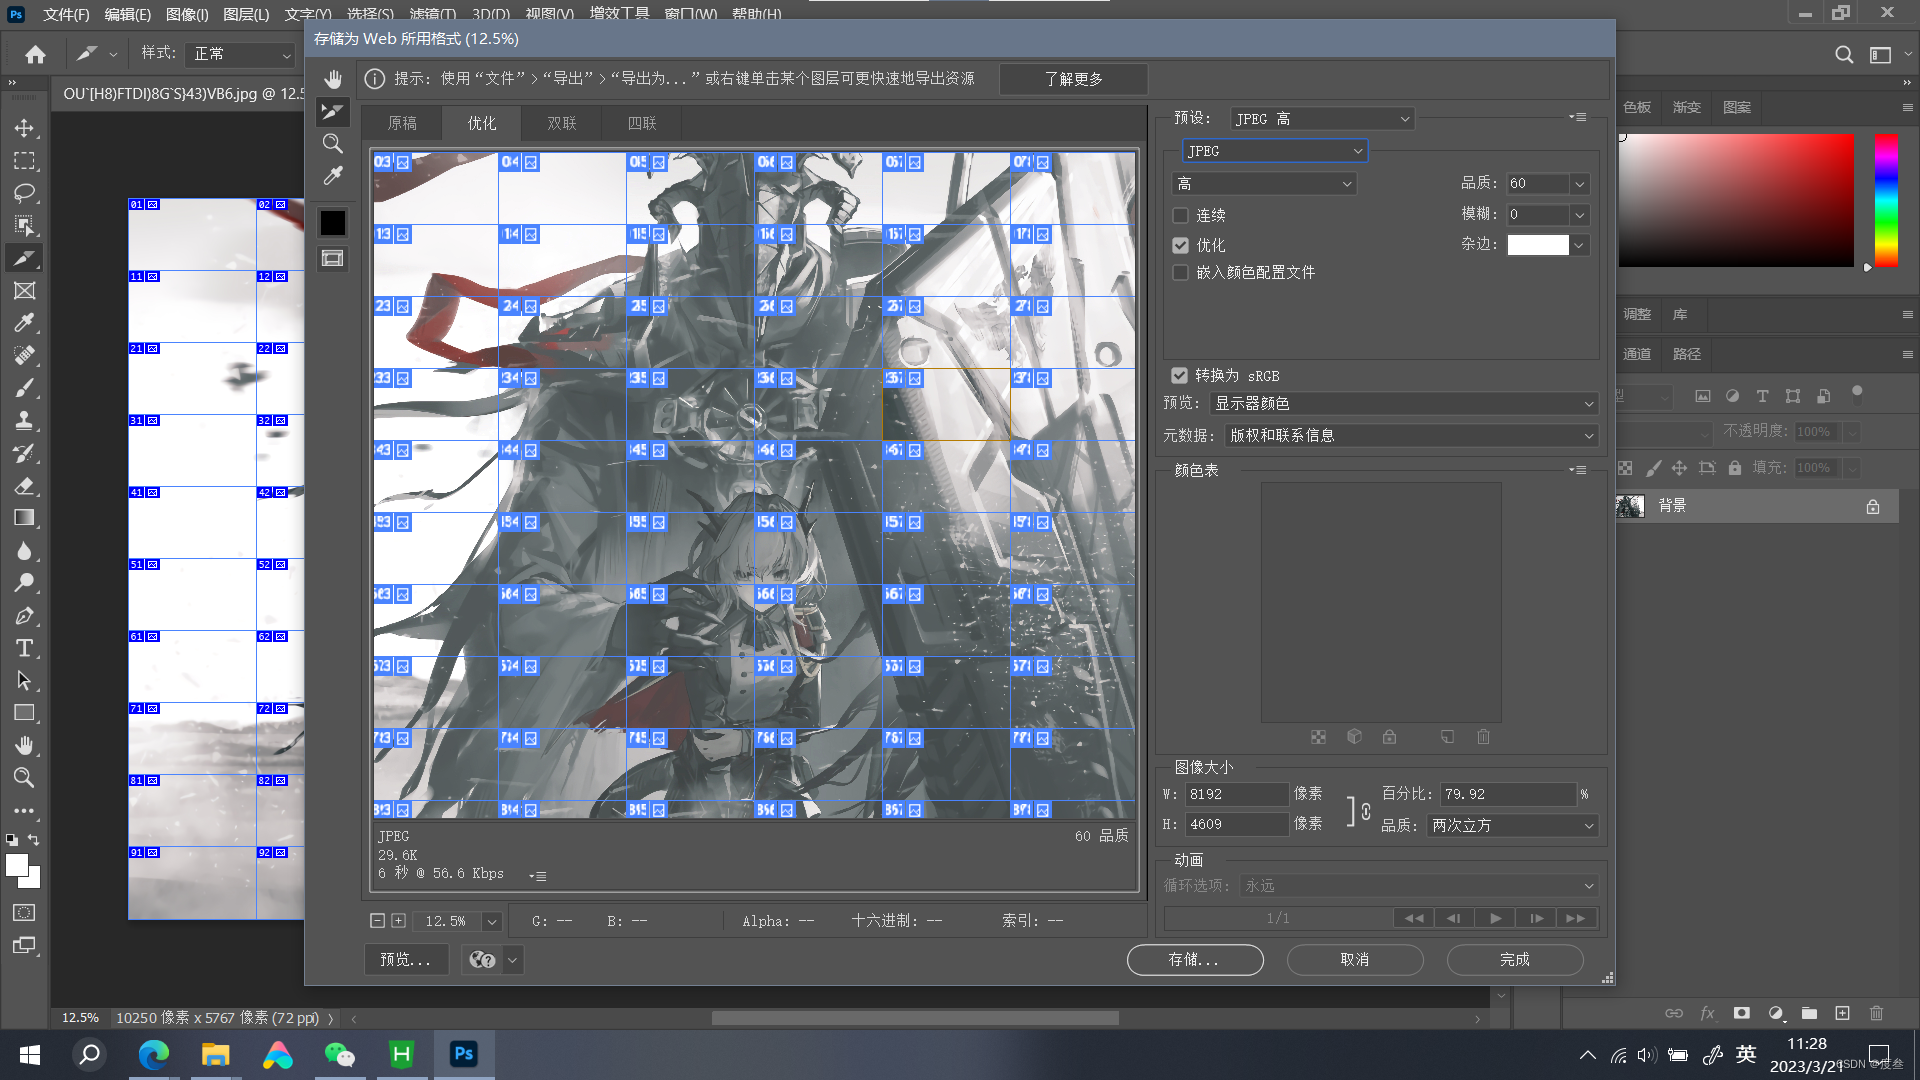1920x1080 pixels.
Task: Open the 预览 显示器颜色 dropdown
Action: 1403,403
